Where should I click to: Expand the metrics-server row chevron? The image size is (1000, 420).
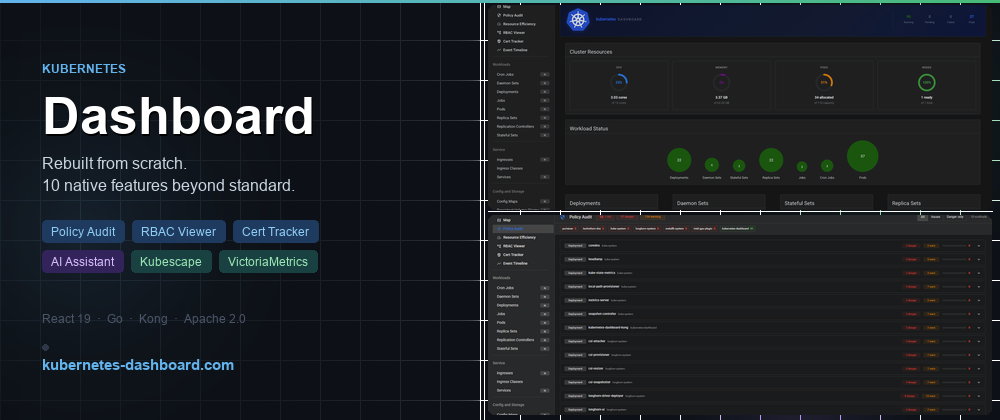tap(978, 300)
